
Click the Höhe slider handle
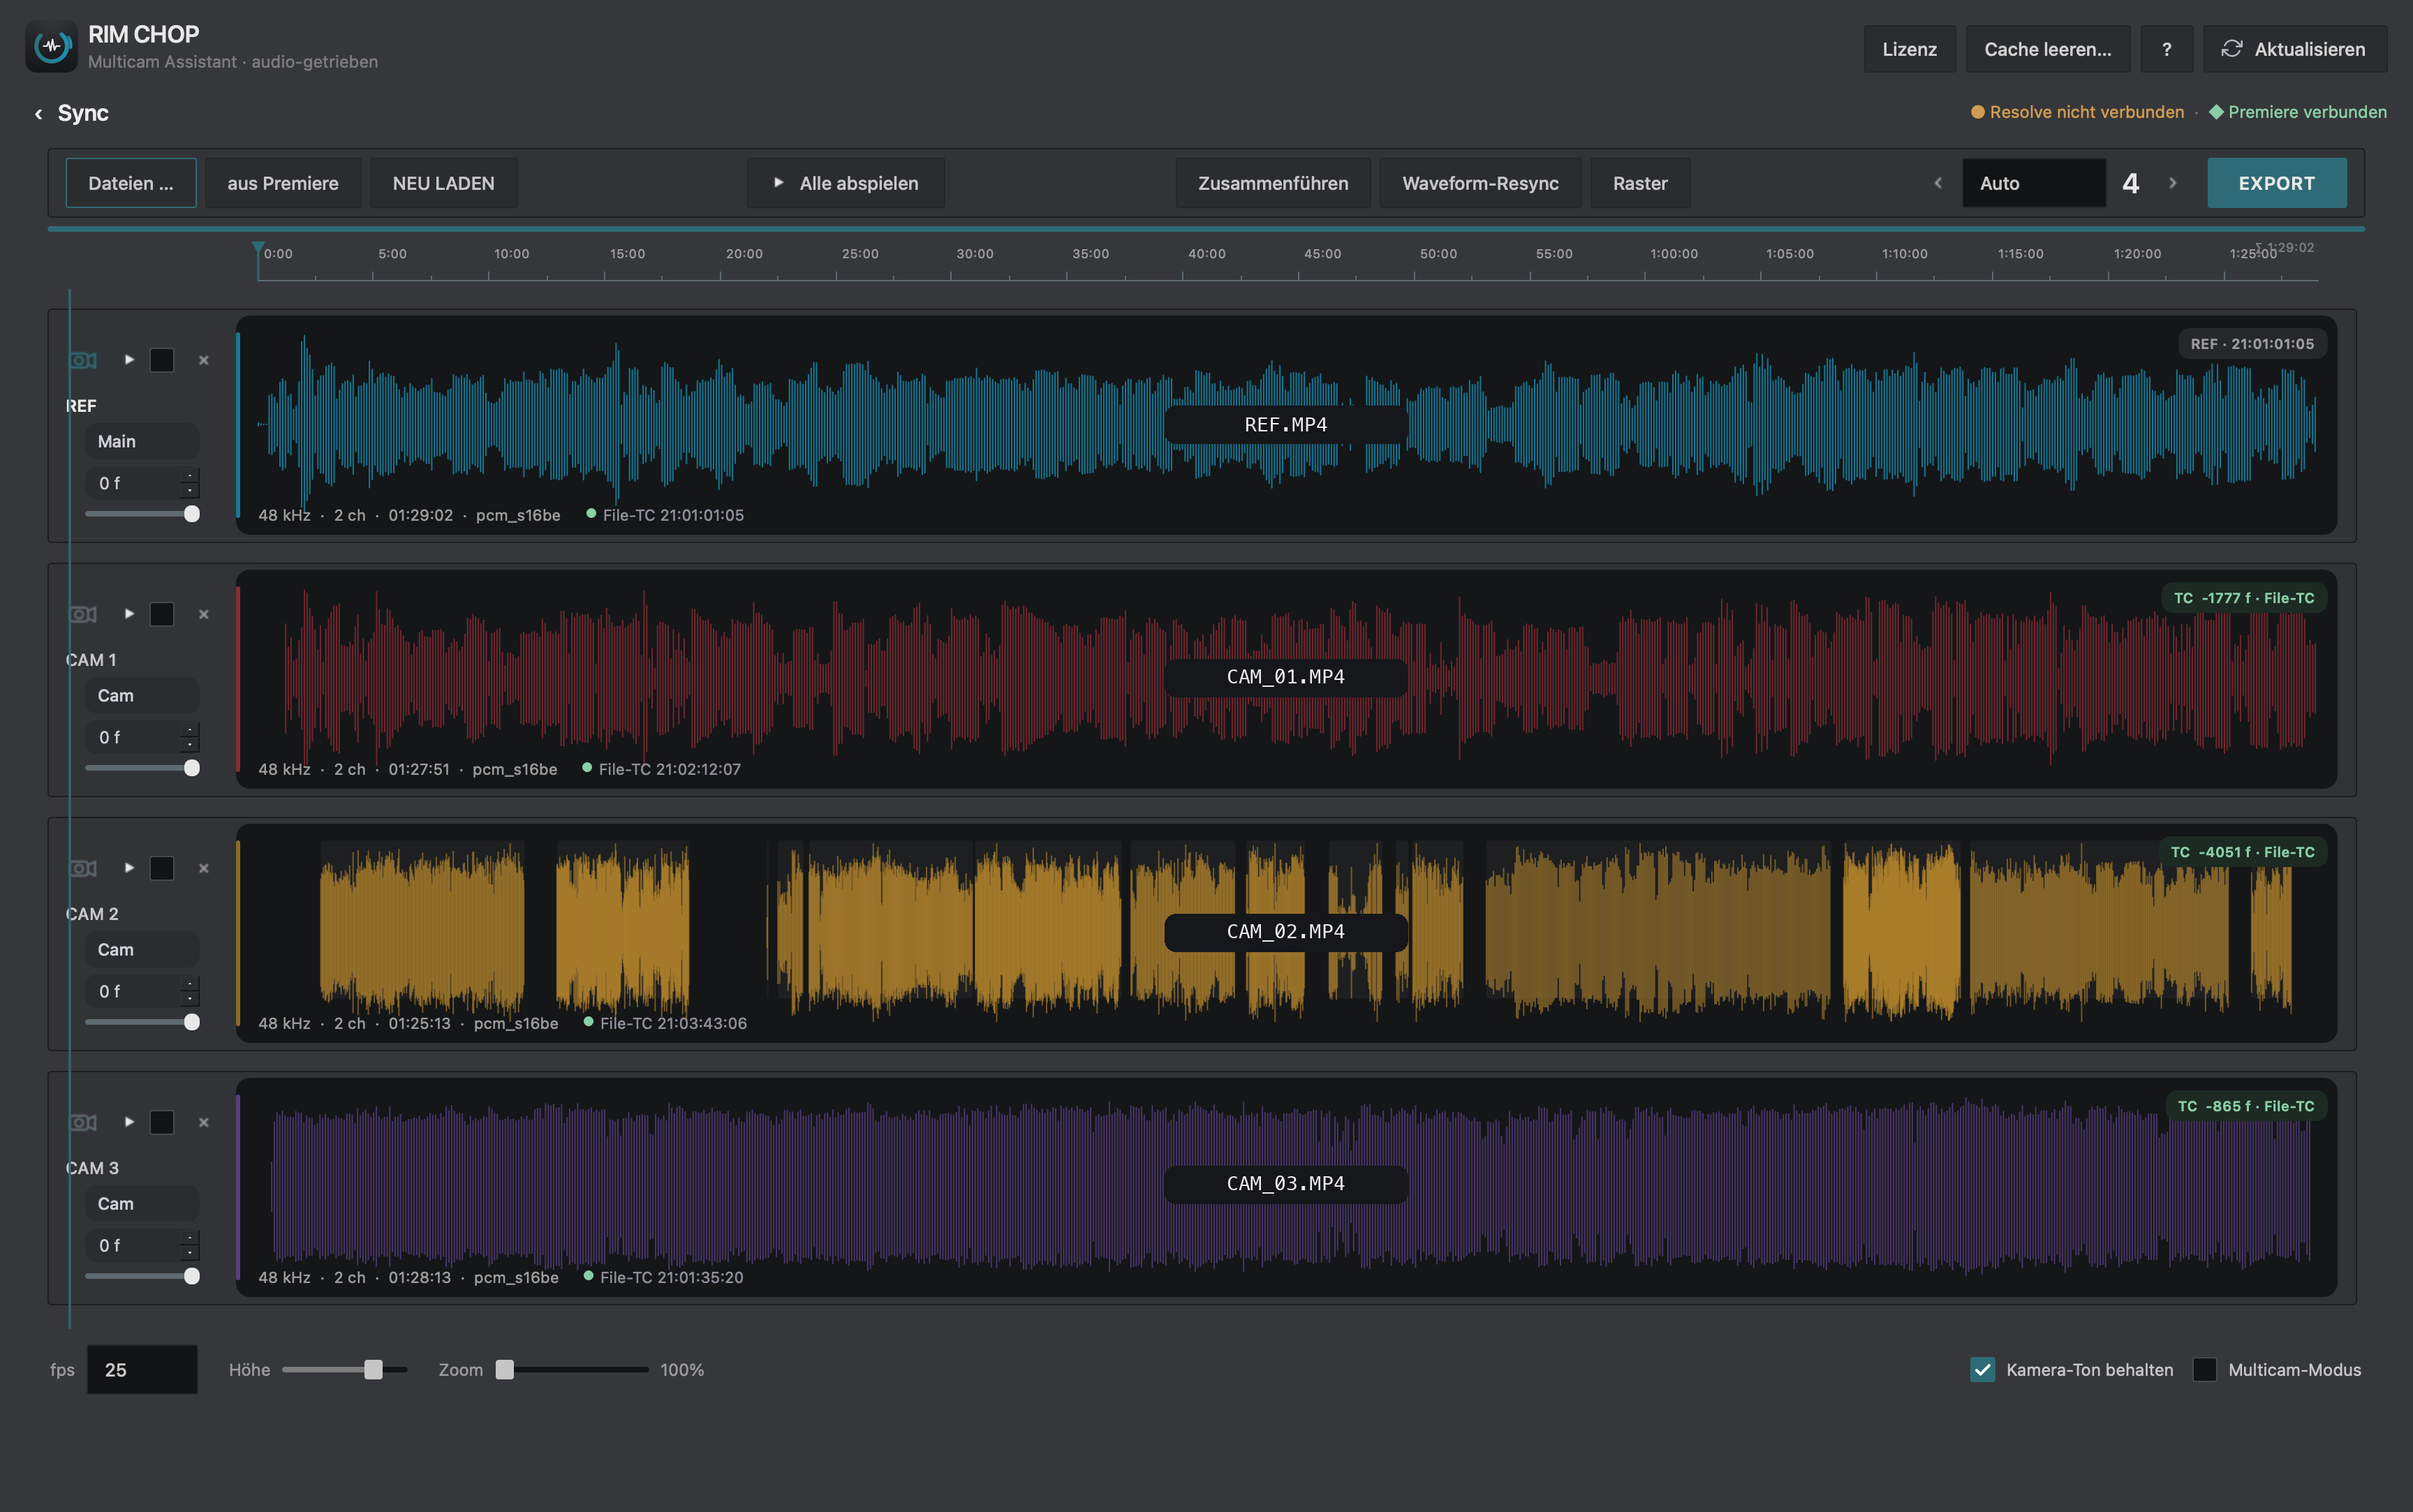coord(373,1370)
